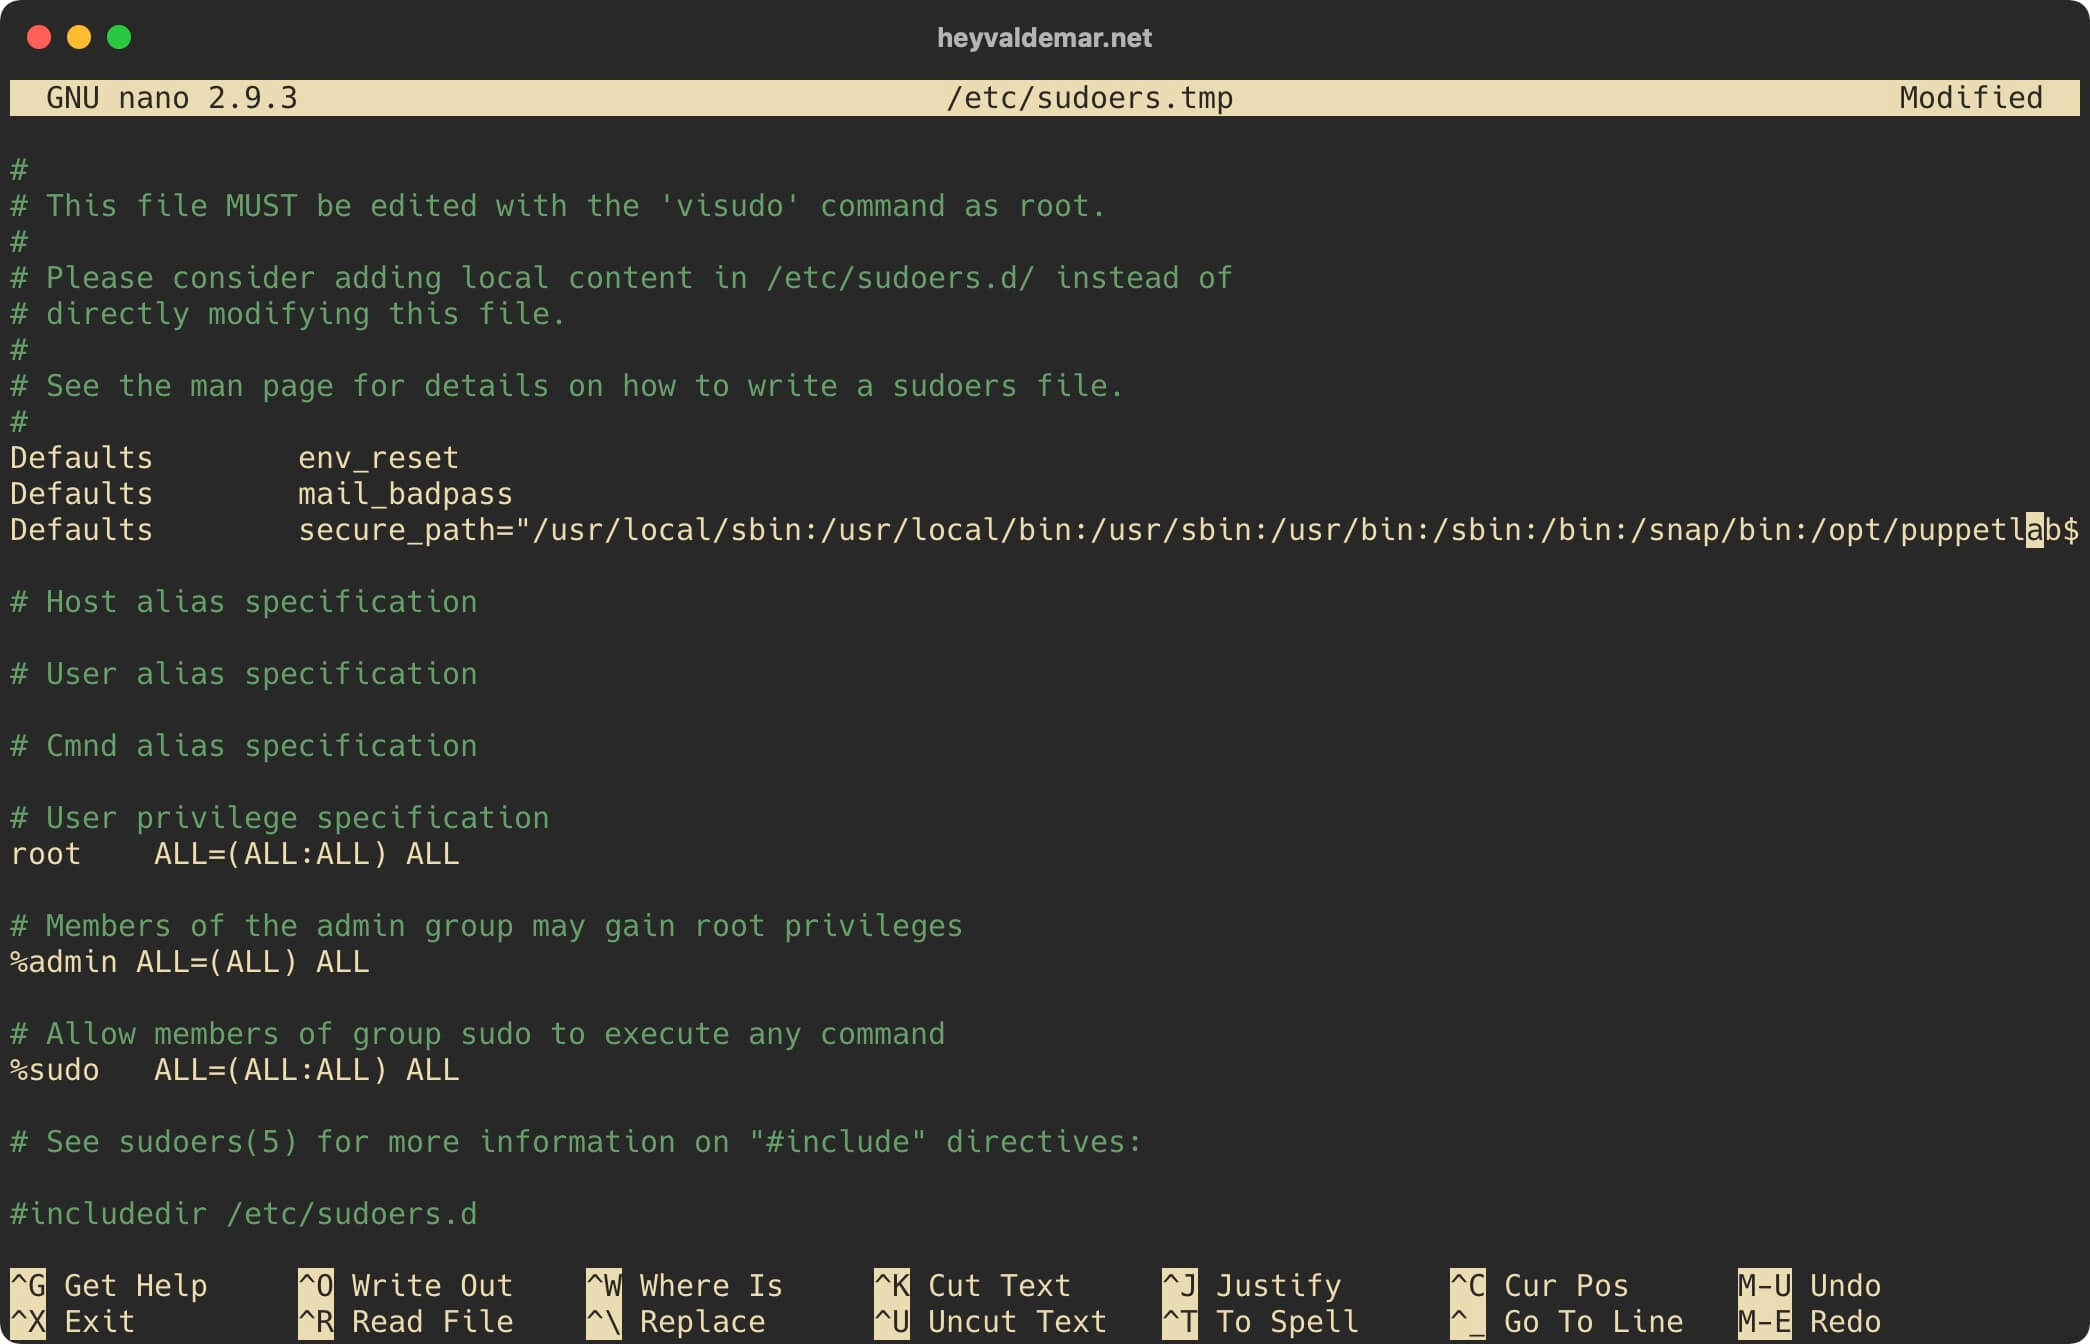Scroll the nano editor content area
Screen dimensions: 2090x1344
[1045, 686]
